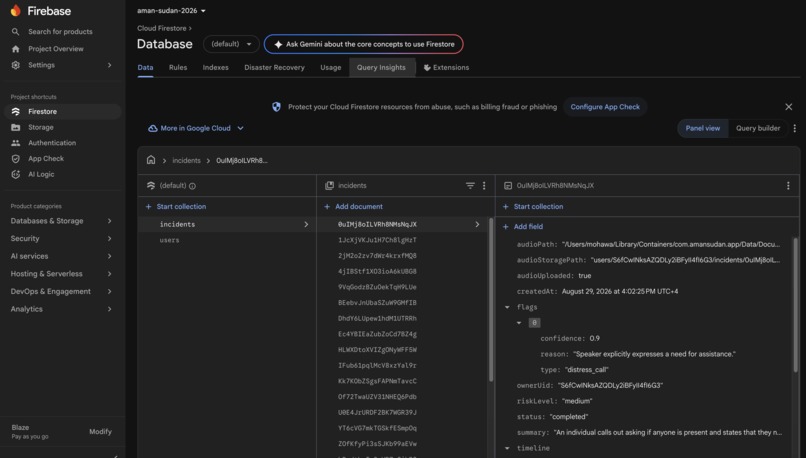Collapse flags array item 0
The height and width of the screenshot is (458, 806).
519,323
